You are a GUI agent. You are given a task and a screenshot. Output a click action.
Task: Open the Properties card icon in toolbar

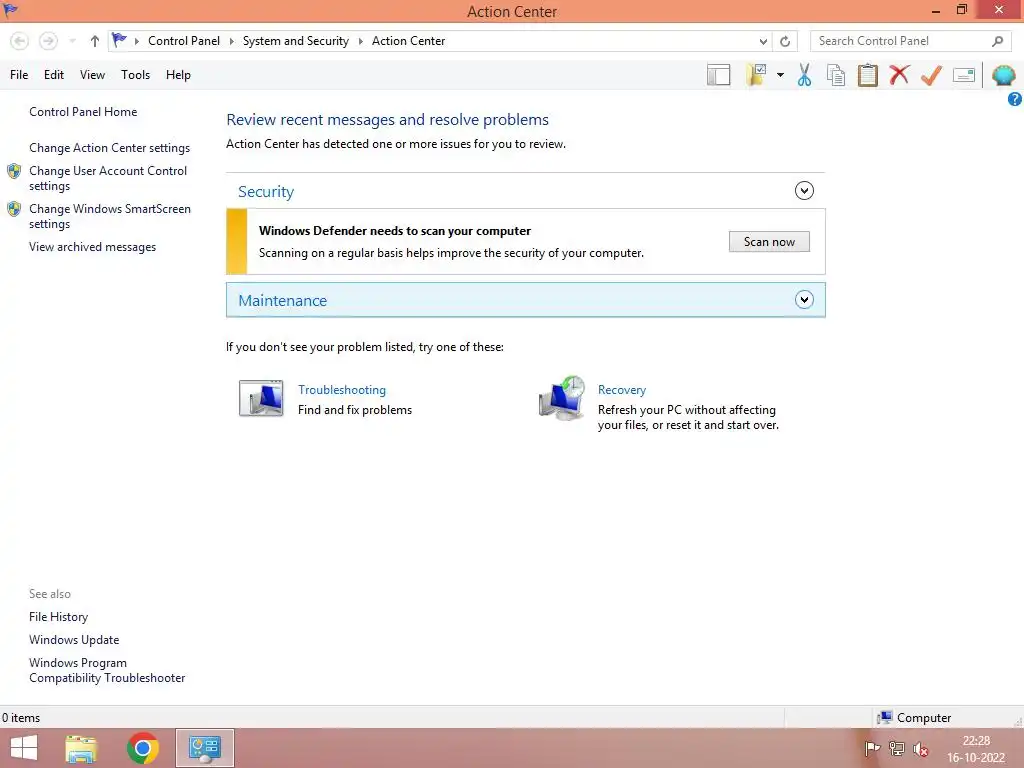964,75
